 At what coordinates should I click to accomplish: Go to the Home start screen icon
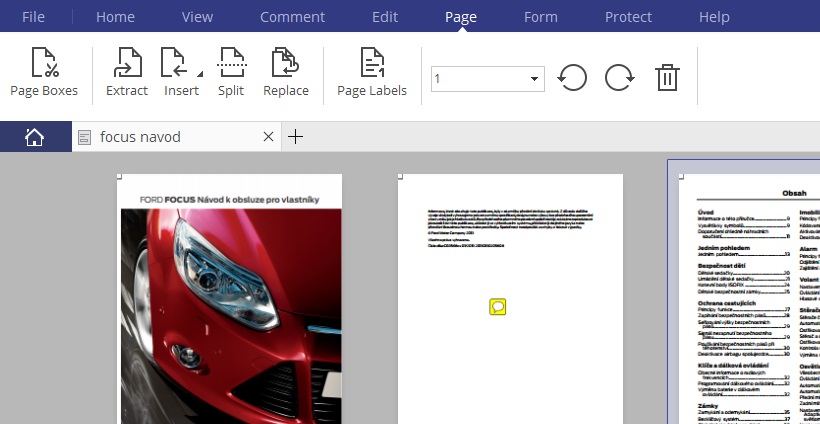pos(35,137)
